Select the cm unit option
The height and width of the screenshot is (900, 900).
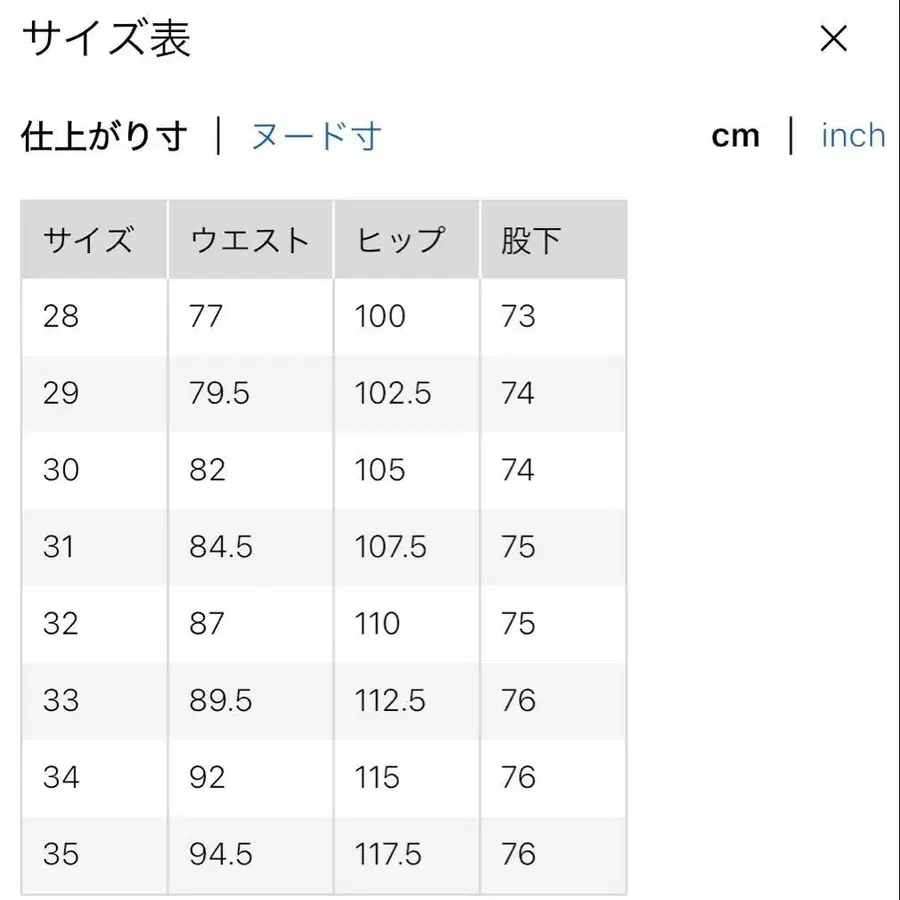pos(736,136)
